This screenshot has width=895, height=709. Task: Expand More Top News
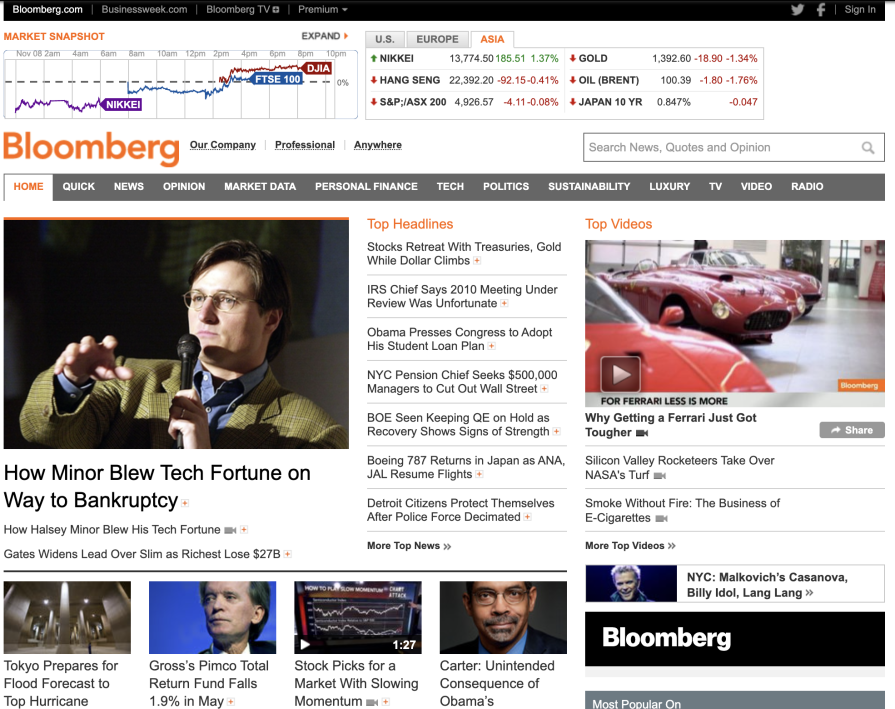point(409,546)
